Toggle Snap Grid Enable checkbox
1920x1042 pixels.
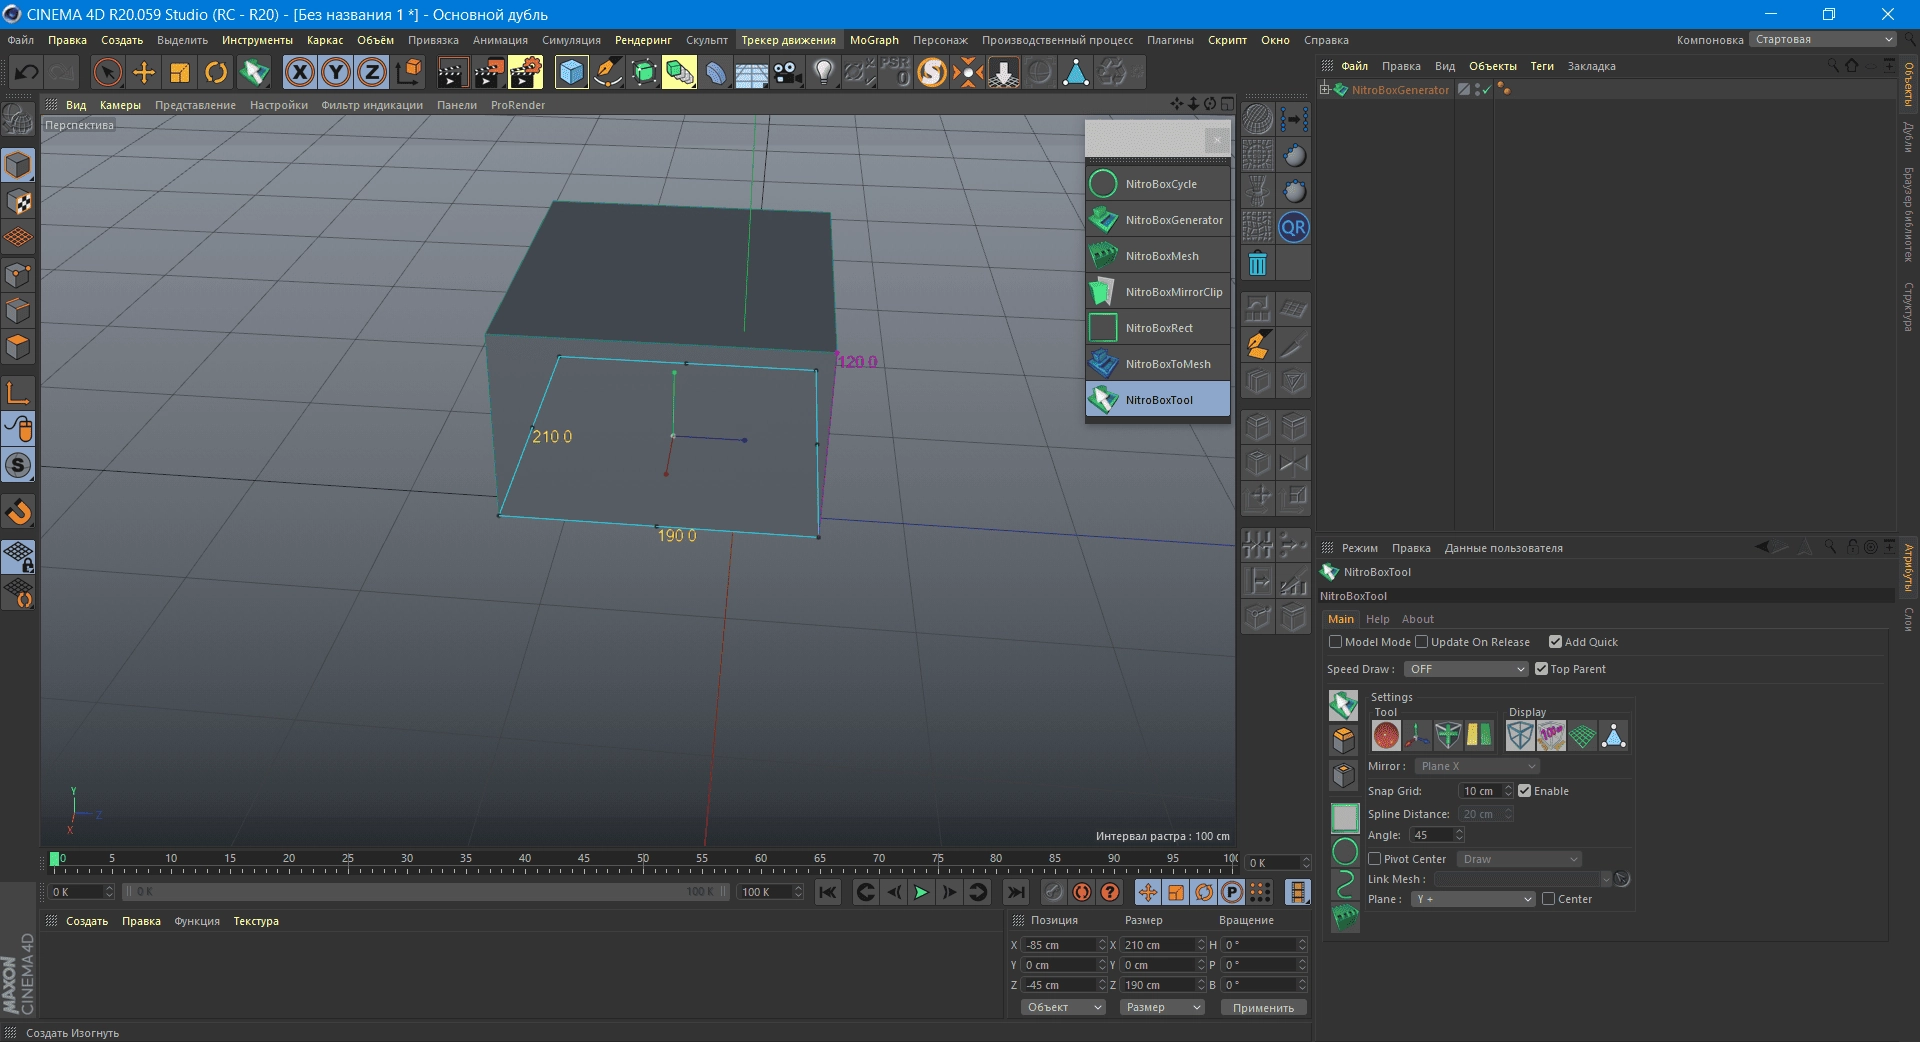pyautogui.click(x=1524, y=791)
